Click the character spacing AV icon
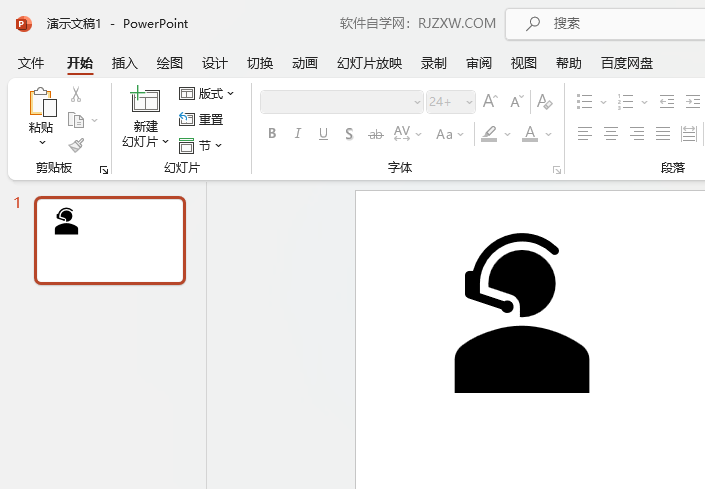 (x=402, y=133)
